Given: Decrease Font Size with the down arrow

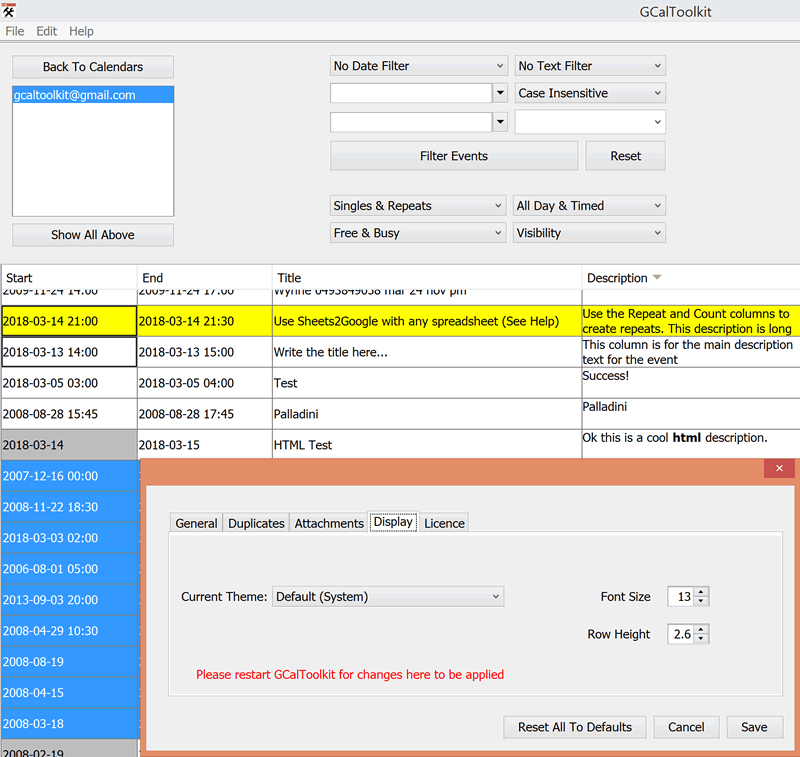Looking at the screenshot, I should [x=701, y=601].
